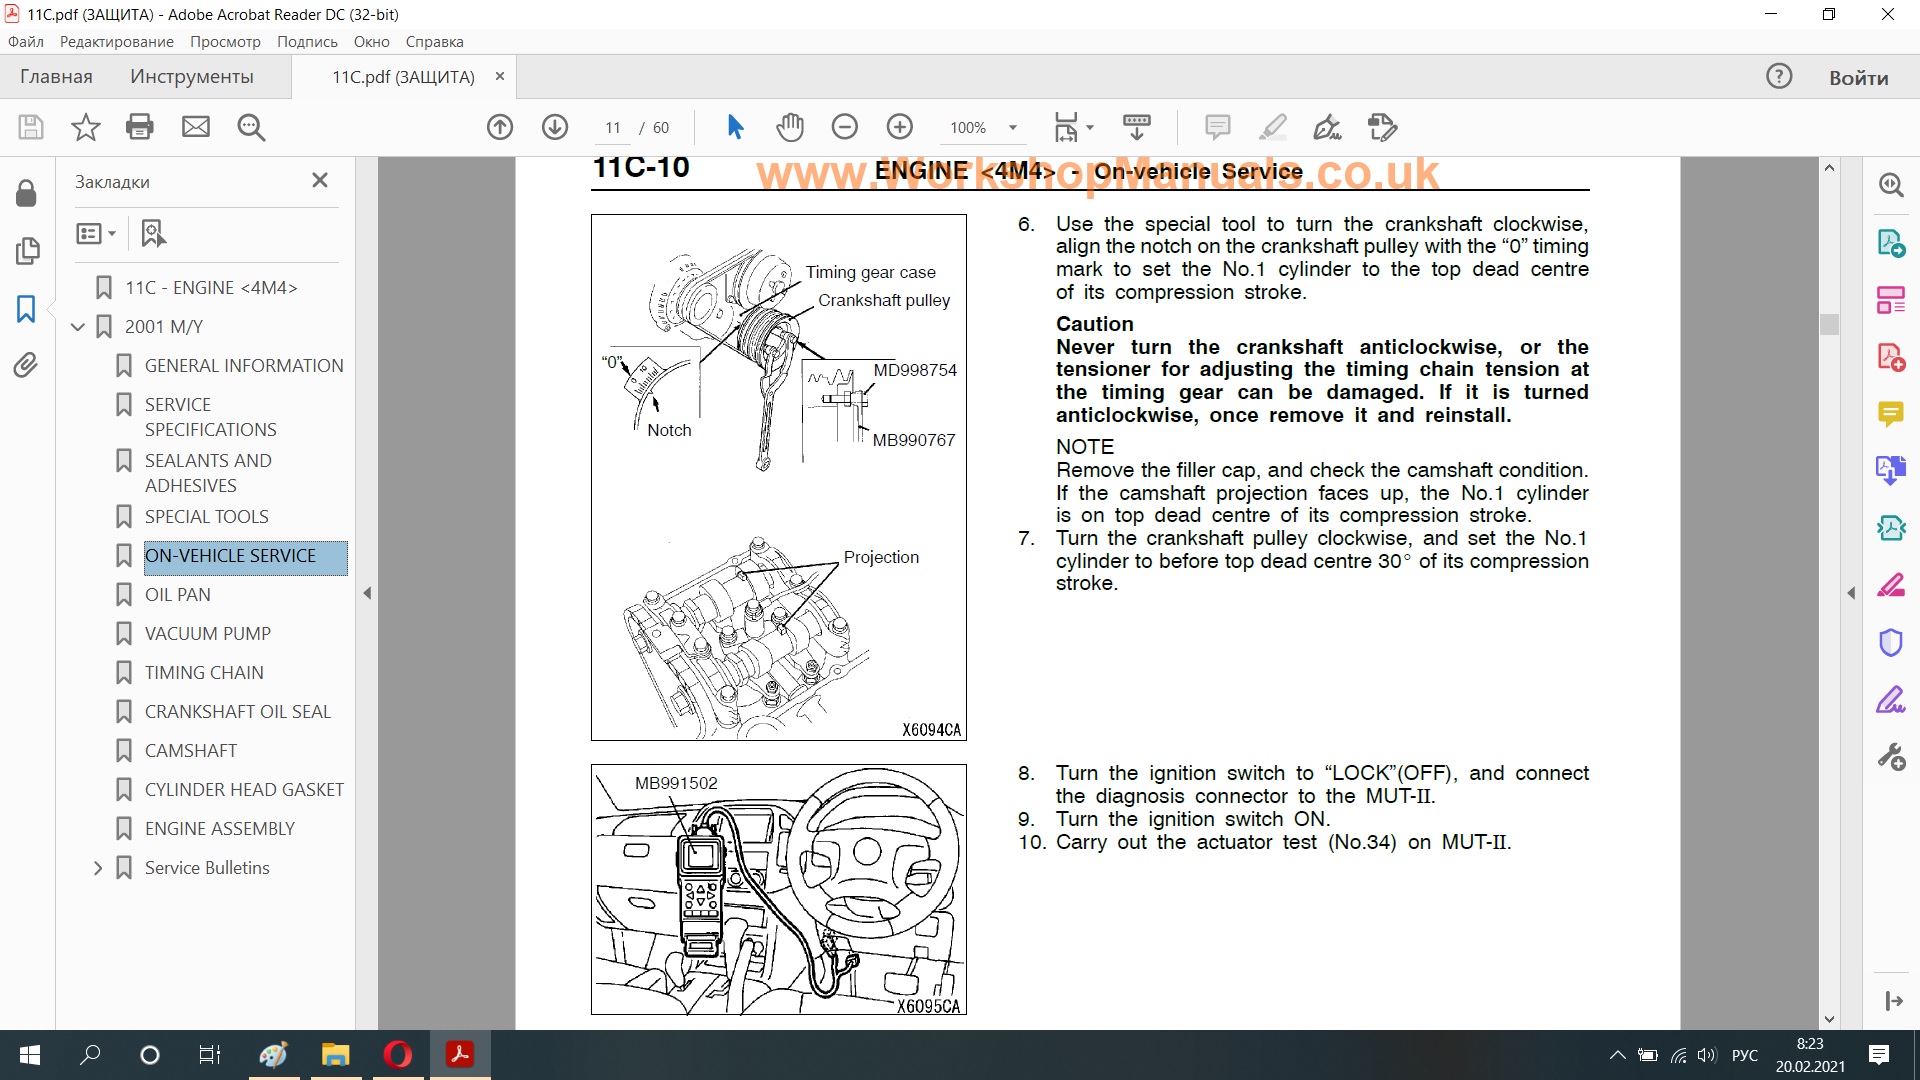Open the zoom level dropdown
Viewport: 1920px width, 1080px height.
[x=1013, y=128]
